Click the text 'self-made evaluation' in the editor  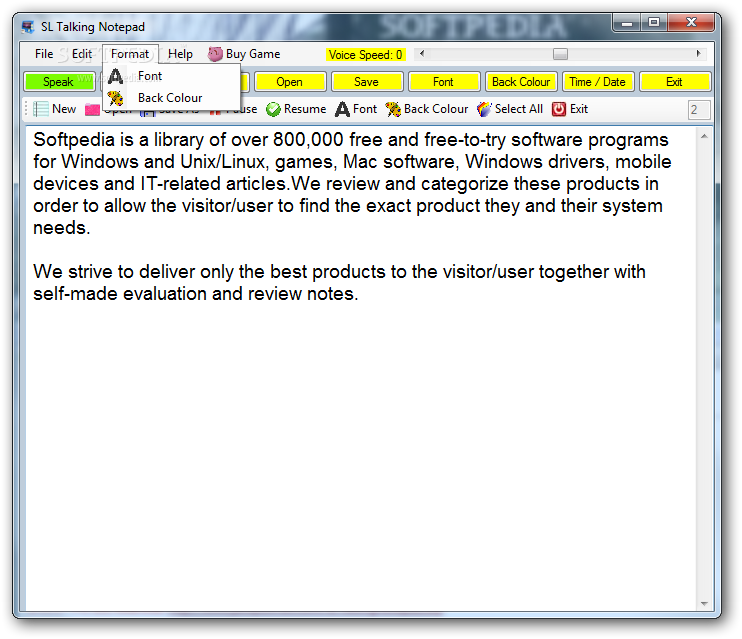120,294
